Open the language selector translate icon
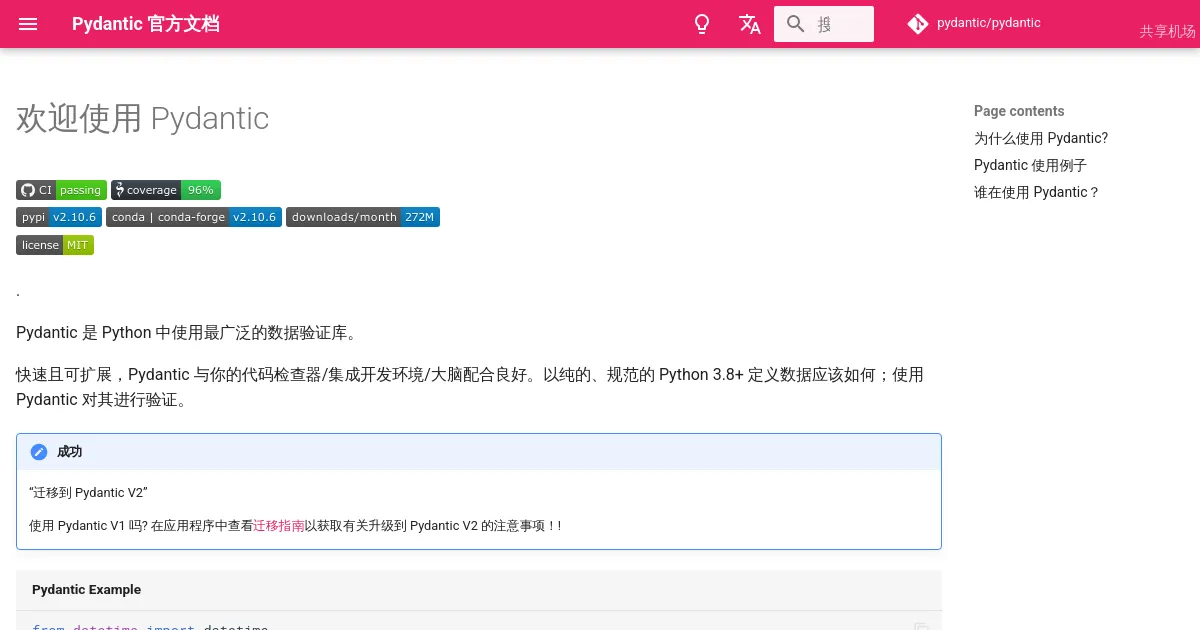Viewport: 1200px width, 630px height. click(x=750, y=24)
